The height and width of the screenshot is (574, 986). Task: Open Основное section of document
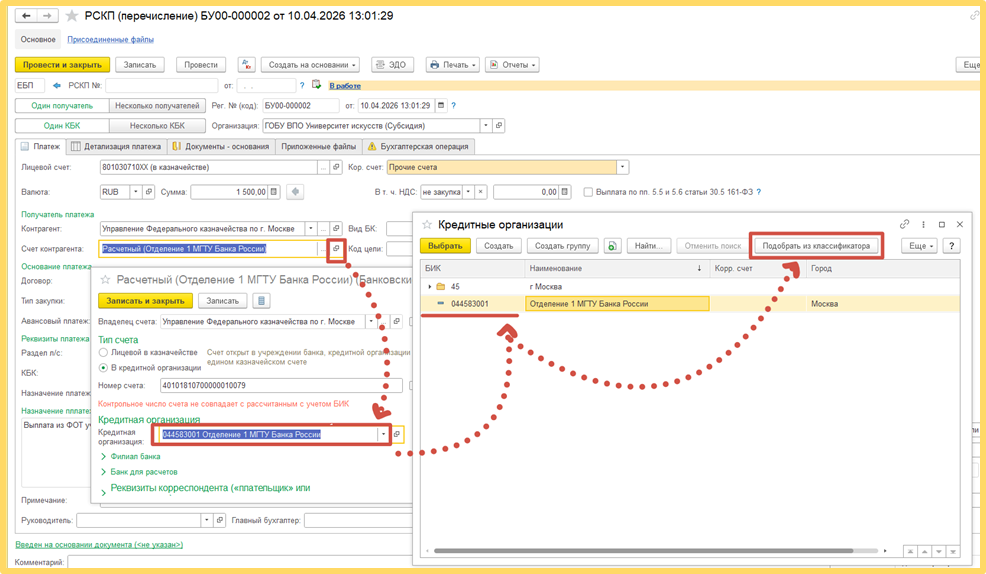tap(38, 39)
